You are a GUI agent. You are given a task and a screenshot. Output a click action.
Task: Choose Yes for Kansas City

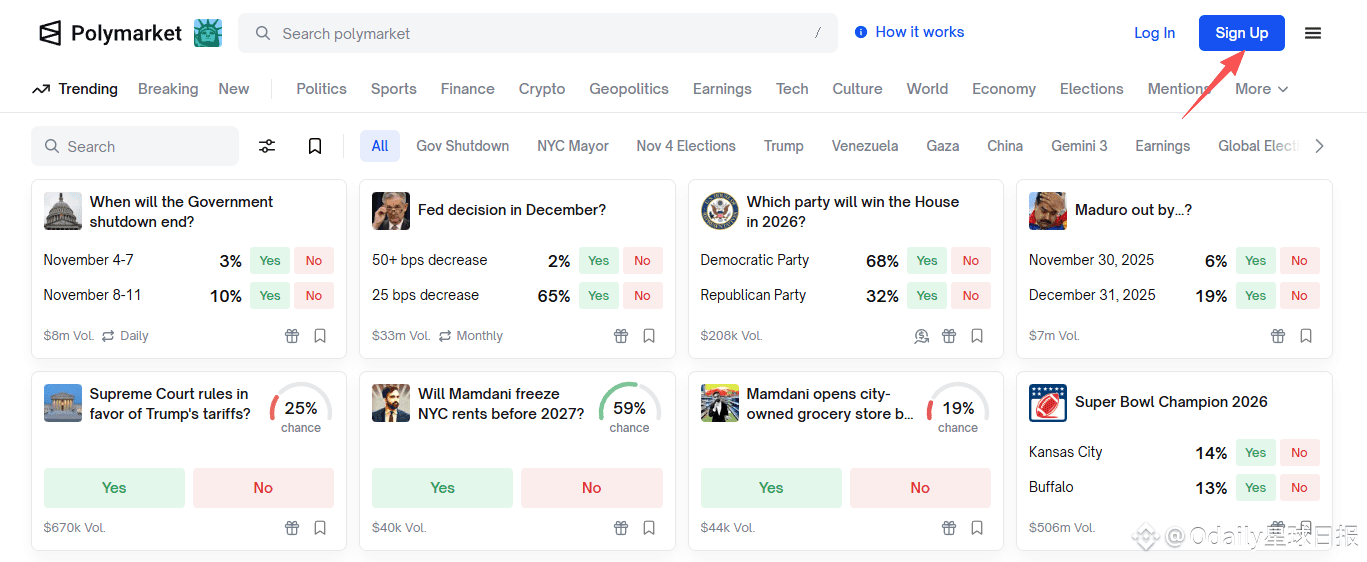1256,453
